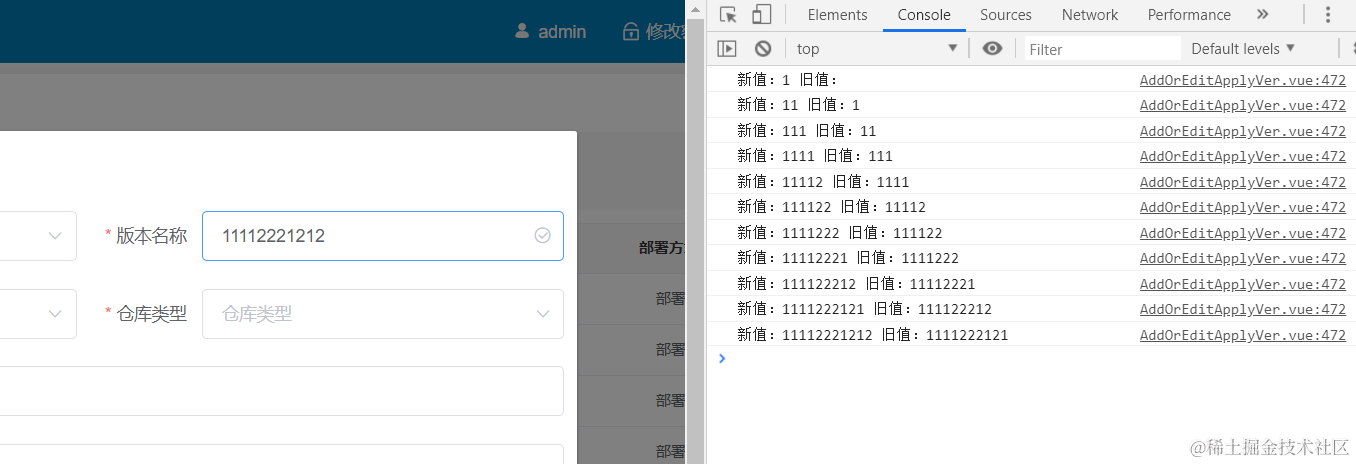Open source link for log 新值：1111222121

point(1243,309)
